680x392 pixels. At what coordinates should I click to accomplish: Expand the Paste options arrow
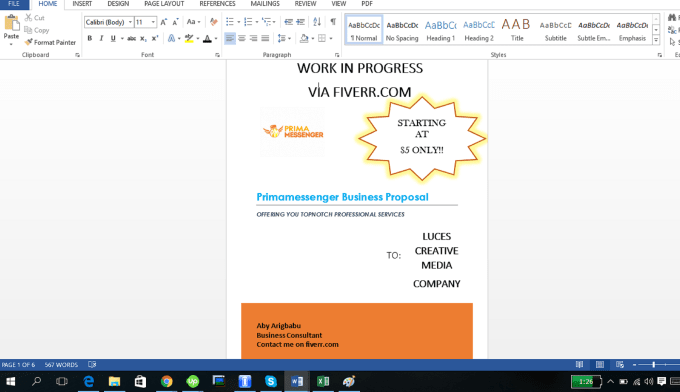click(x=11, y=44)
